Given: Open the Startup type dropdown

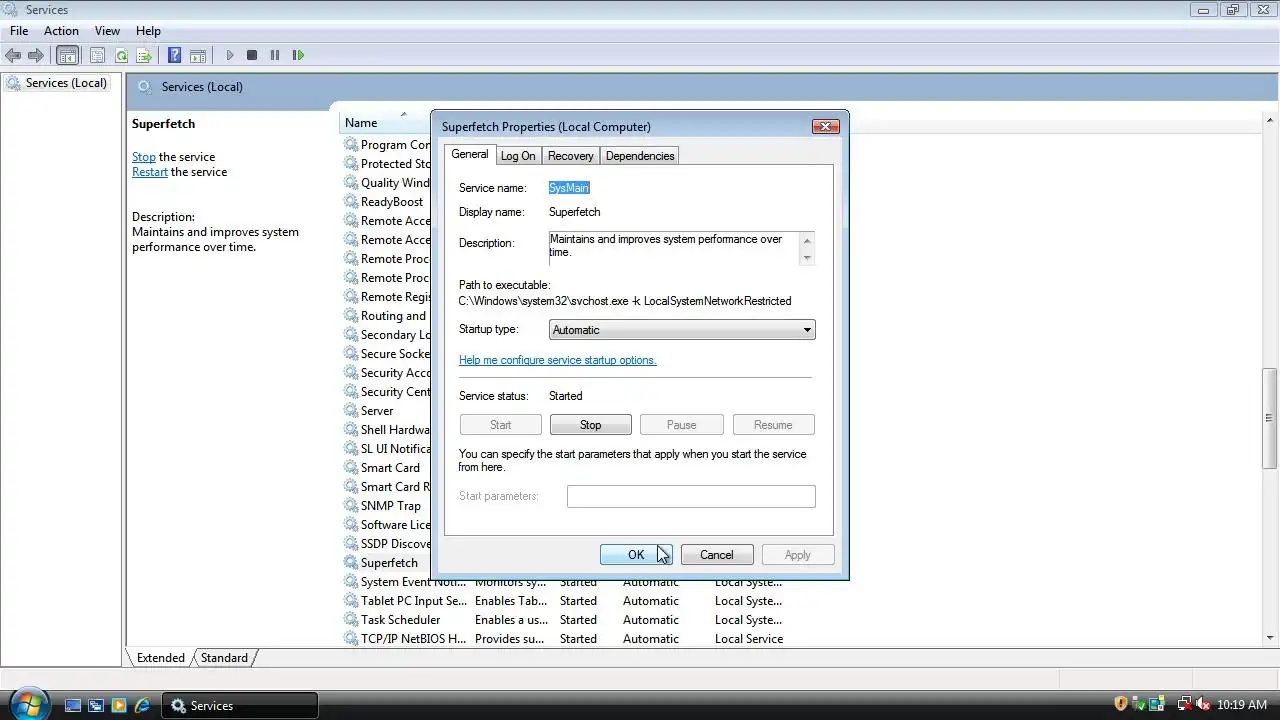Looking at the screenshot, I should click(682, 330).
